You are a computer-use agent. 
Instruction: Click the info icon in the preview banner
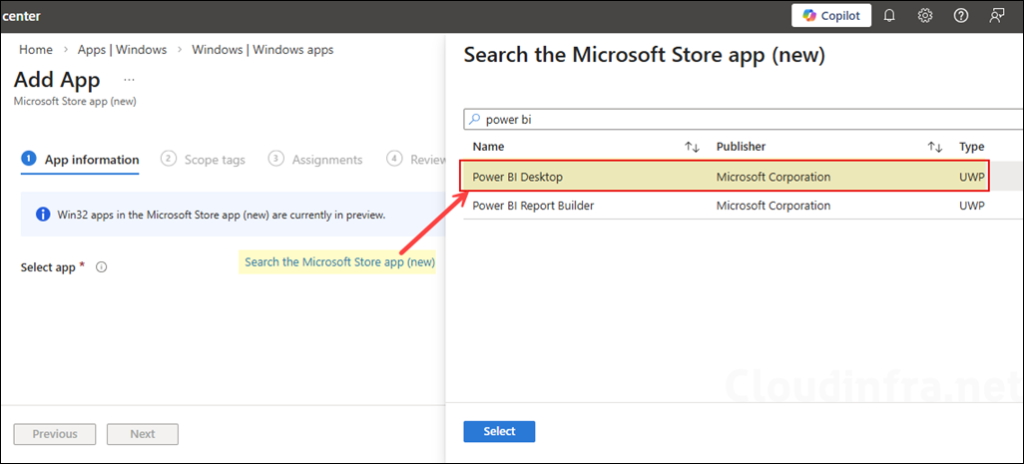[43, 214]
